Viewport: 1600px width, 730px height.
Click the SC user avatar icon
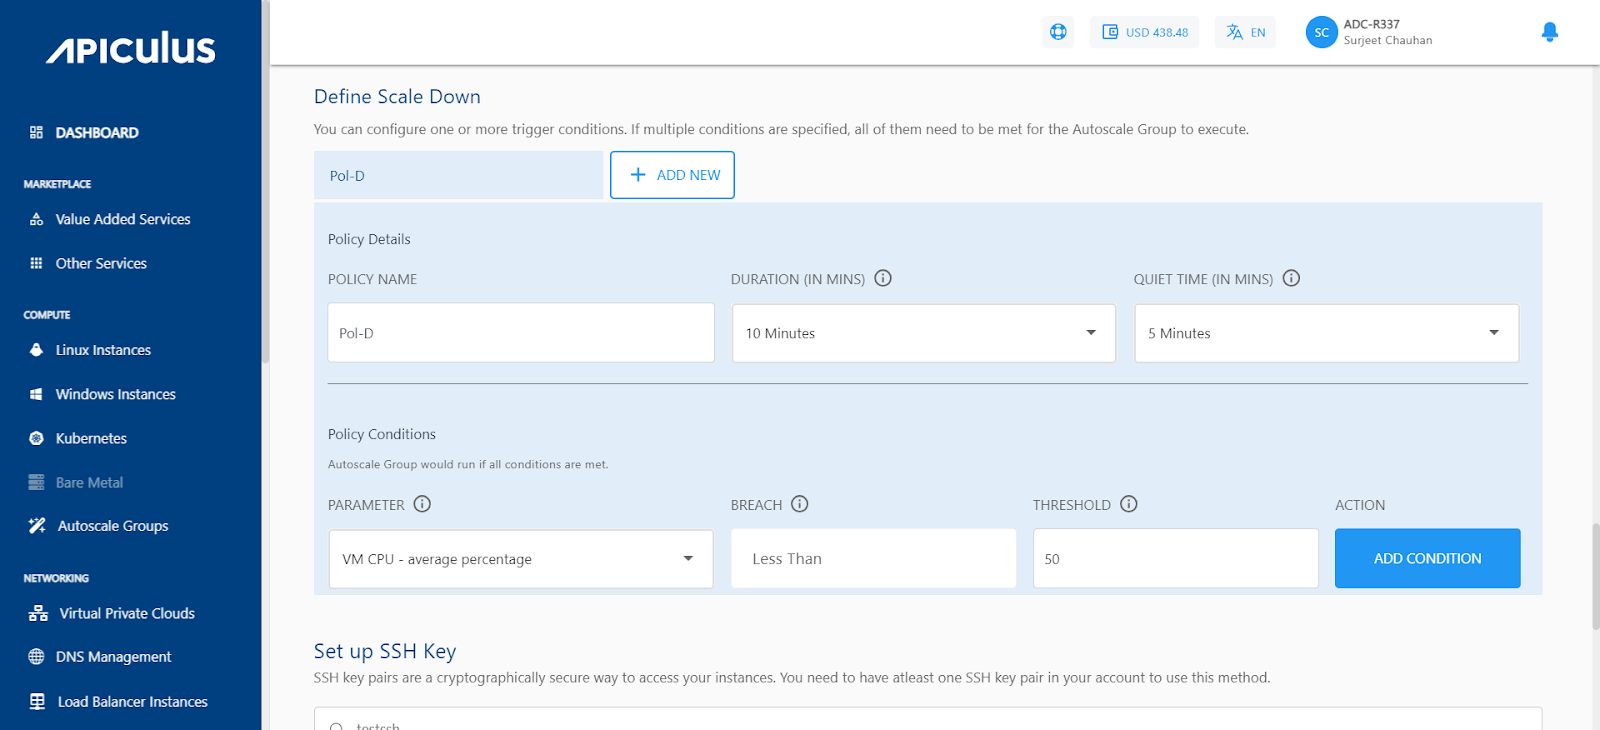coord(1321,32)
